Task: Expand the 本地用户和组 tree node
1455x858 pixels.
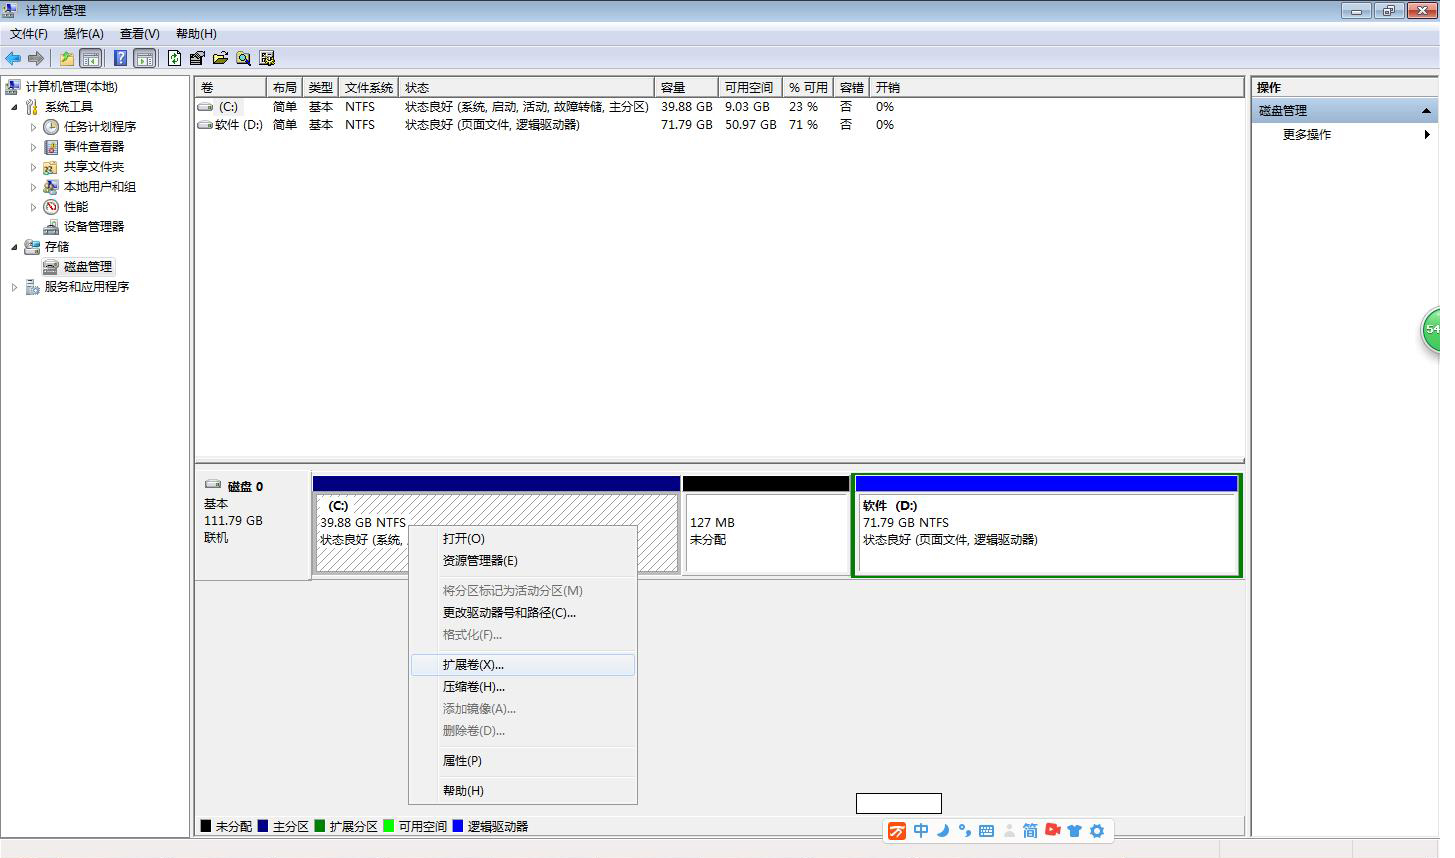Action: pos(33,187)
